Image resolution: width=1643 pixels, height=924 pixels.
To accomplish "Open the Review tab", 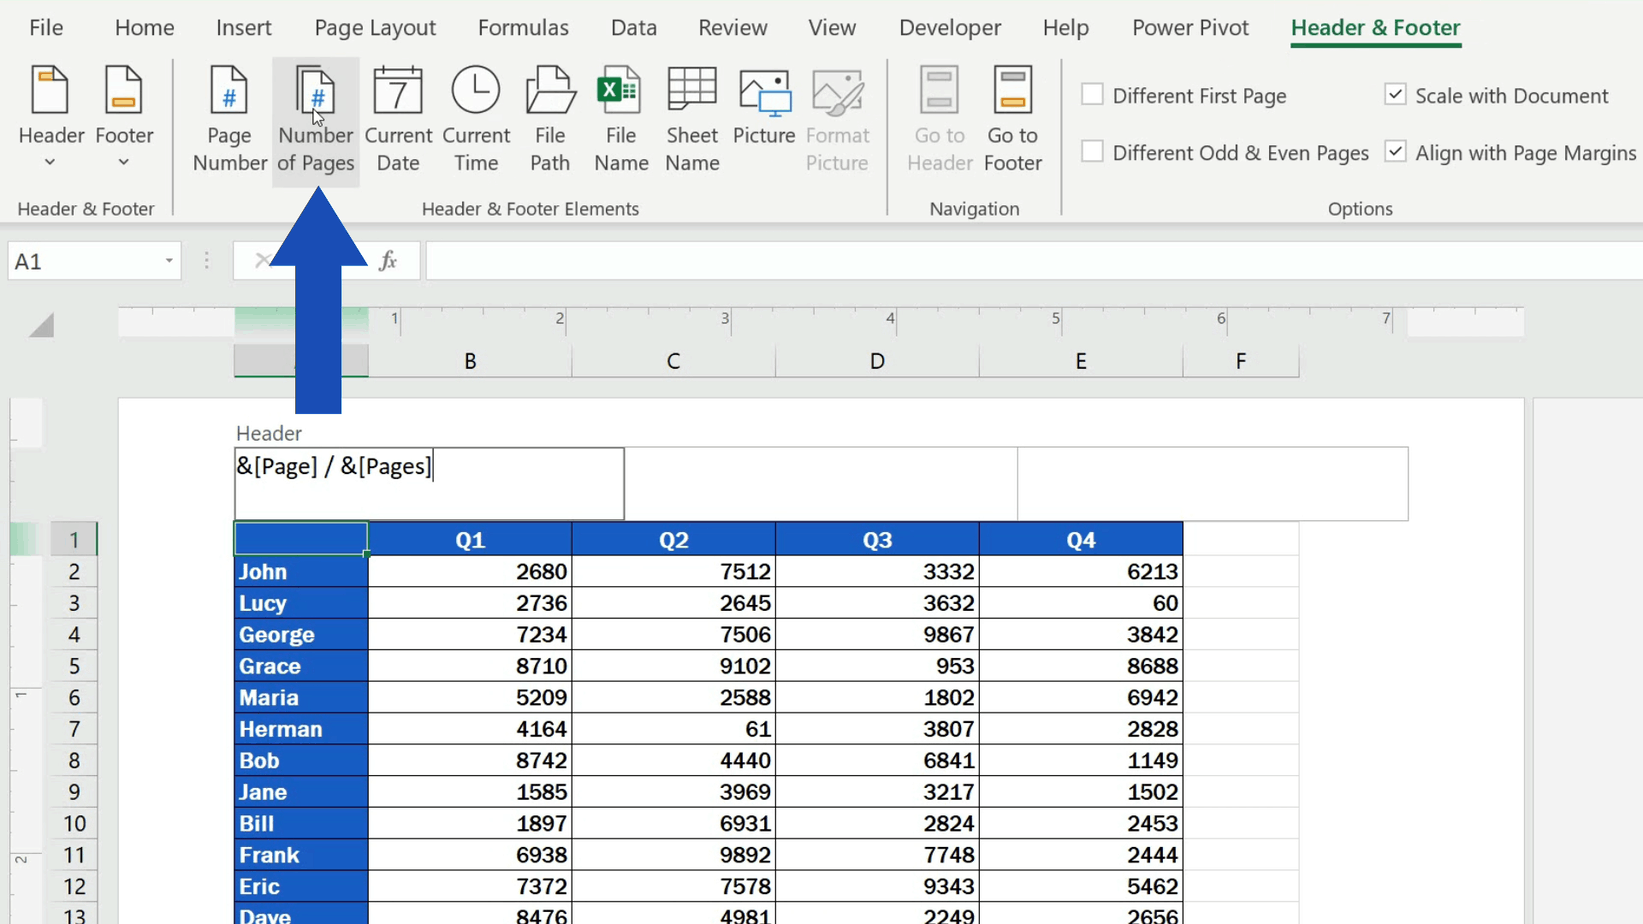I will 733,28.
